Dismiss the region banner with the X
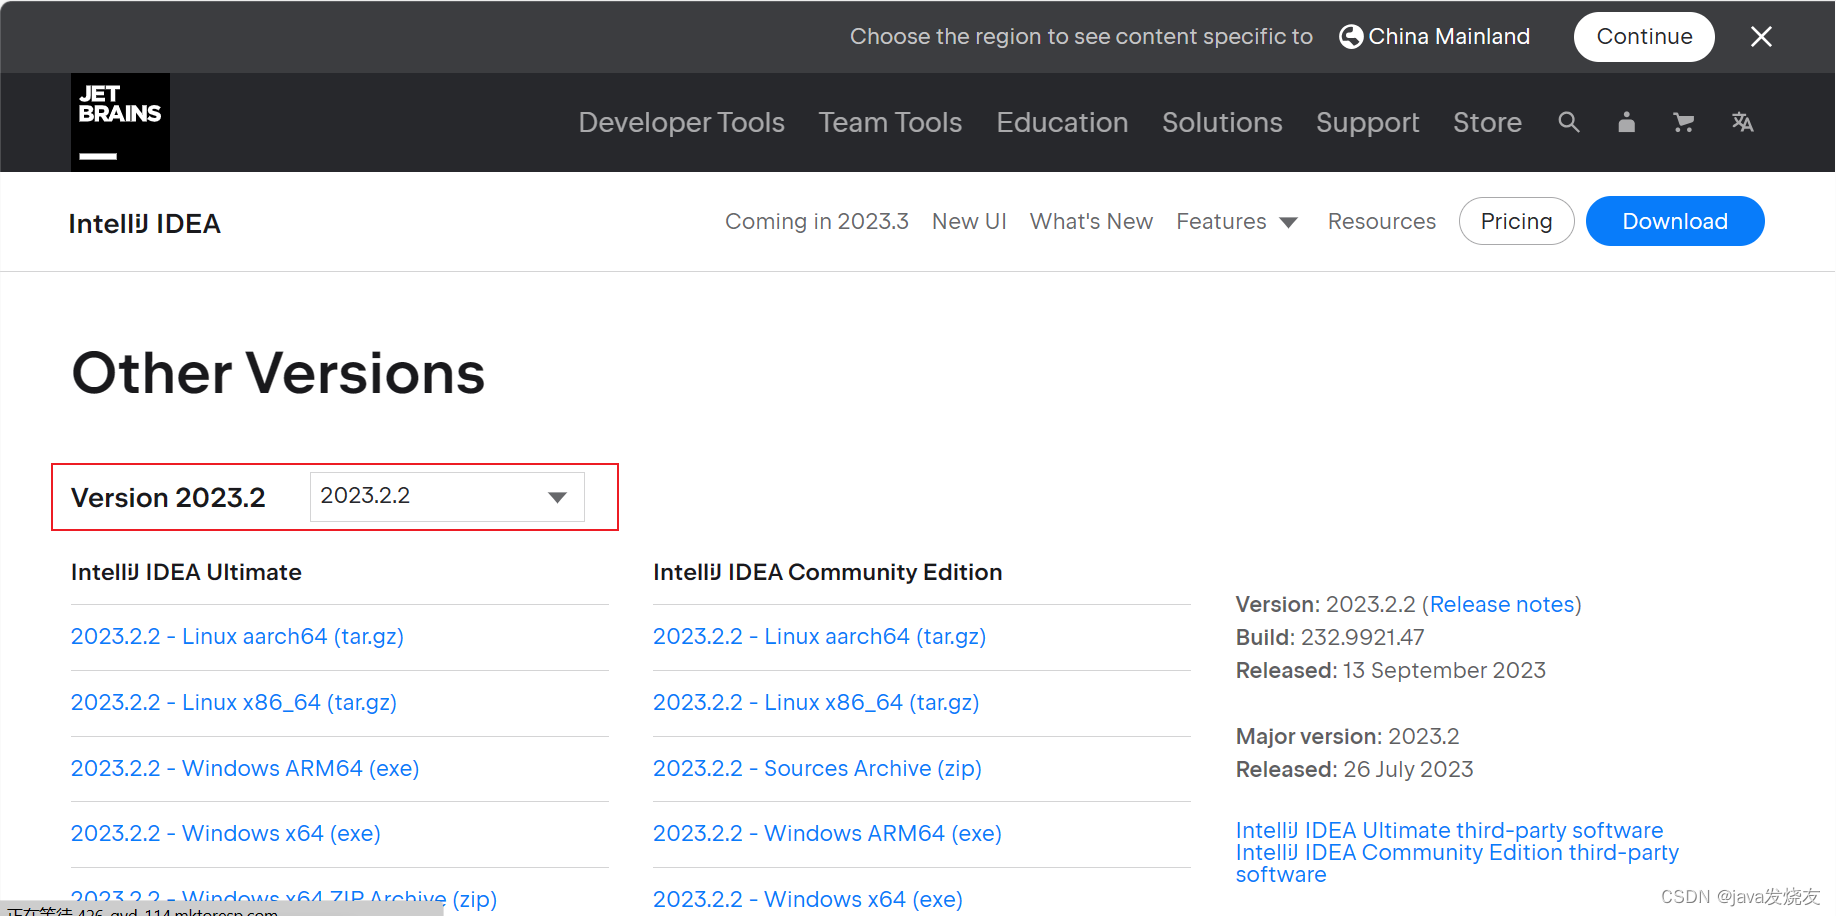The width and height of the screenshot is (1836, 916). click(1761, 37)
